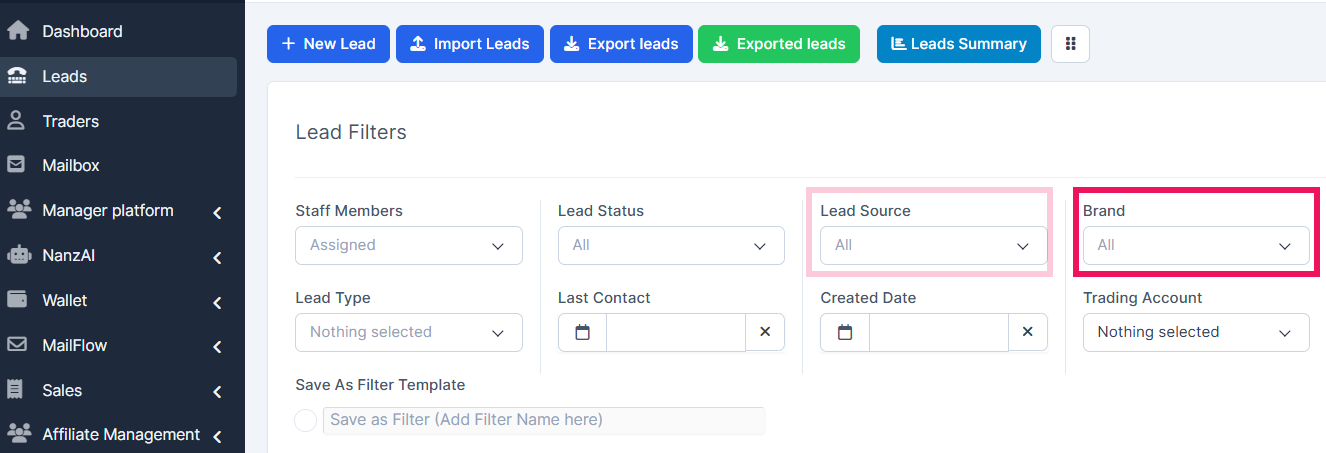The height and width of the screenshot is (453, 1326).
Task: Click the Save as Filter name field
Action: 543,420
